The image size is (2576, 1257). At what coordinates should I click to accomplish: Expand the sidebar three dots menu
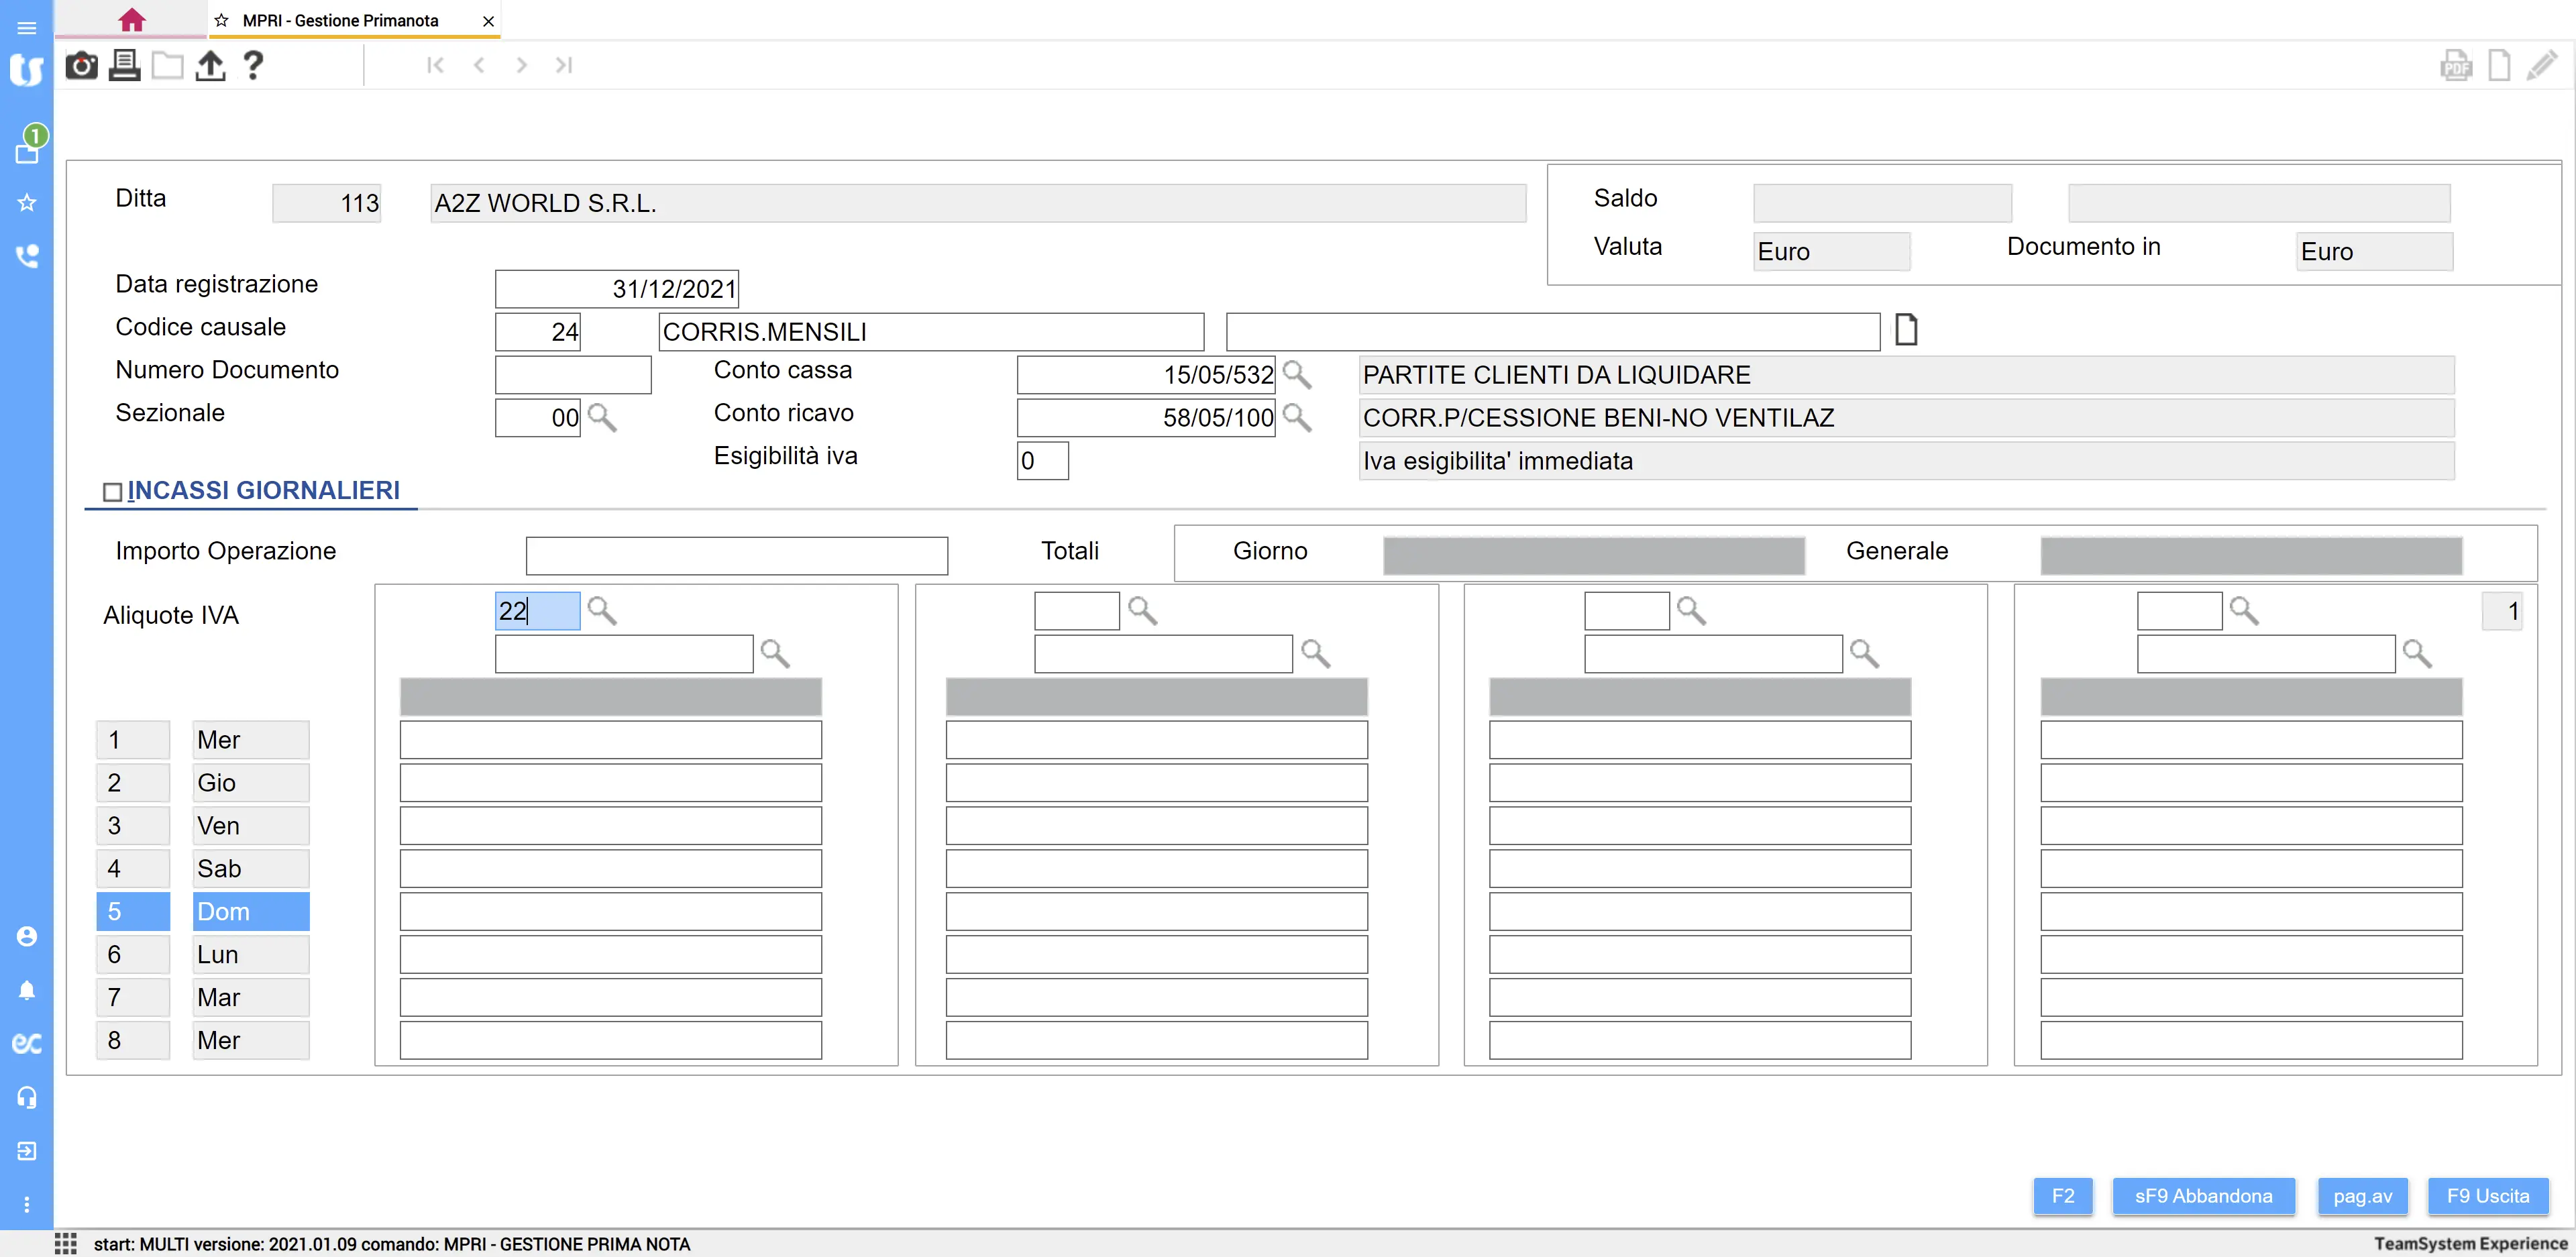coord(27,1204)
